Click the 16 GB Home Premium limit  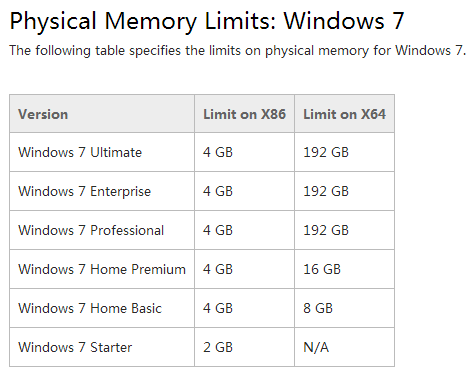322,269
